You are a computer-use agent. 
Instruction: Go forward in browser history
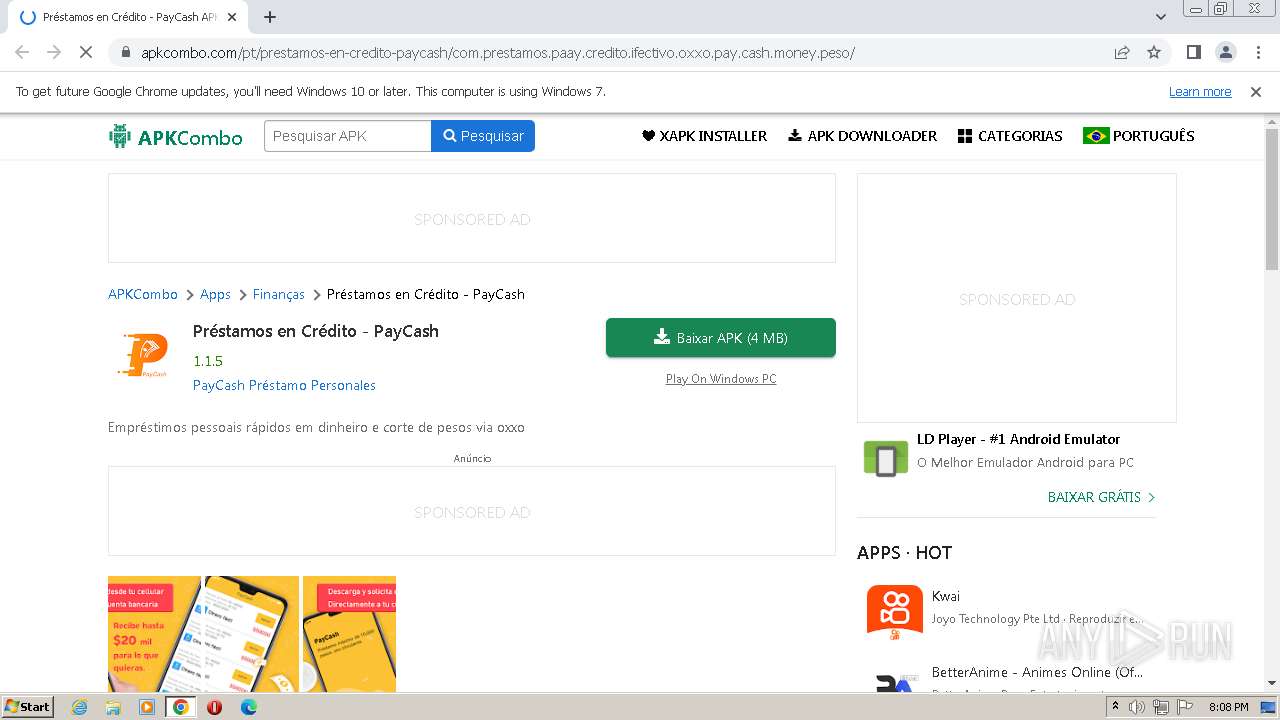54,52
